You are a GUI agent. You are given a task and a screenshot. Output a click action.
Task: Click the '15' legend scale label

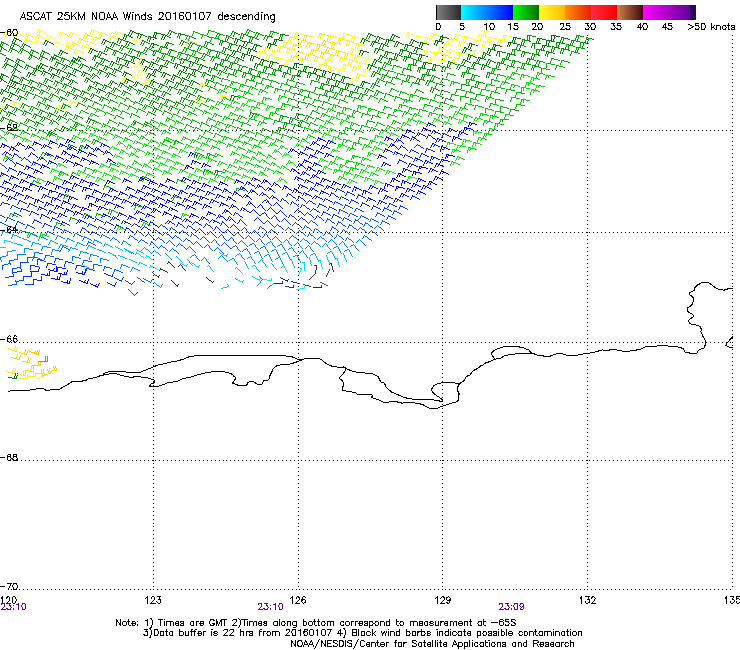(513, 27)
